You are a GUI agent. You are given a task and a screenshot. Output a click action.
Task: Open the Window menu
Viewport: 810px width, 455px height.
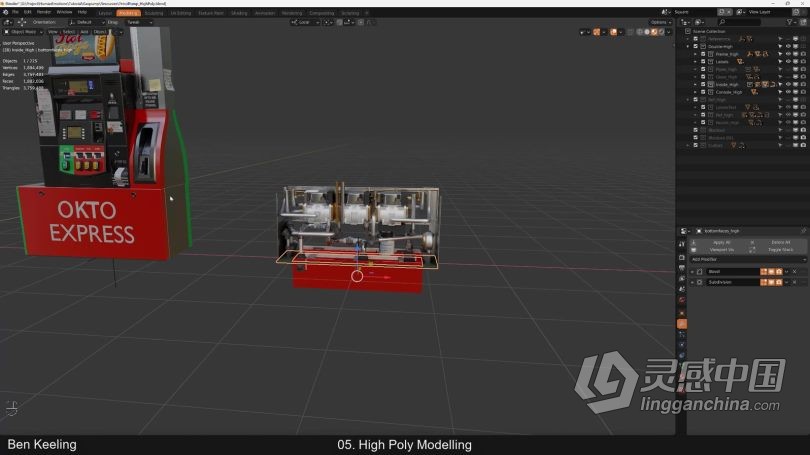64,12
